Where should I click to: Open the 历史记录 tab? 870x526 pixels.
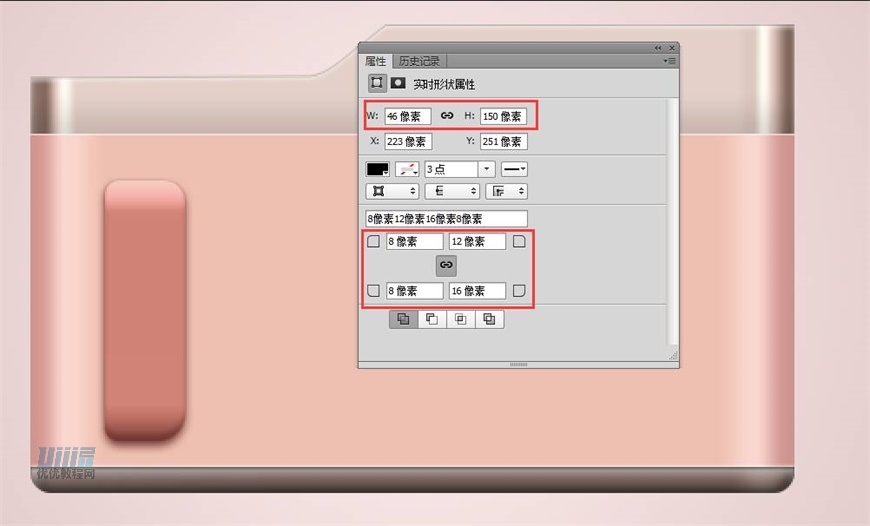click(x=419, y=61)
